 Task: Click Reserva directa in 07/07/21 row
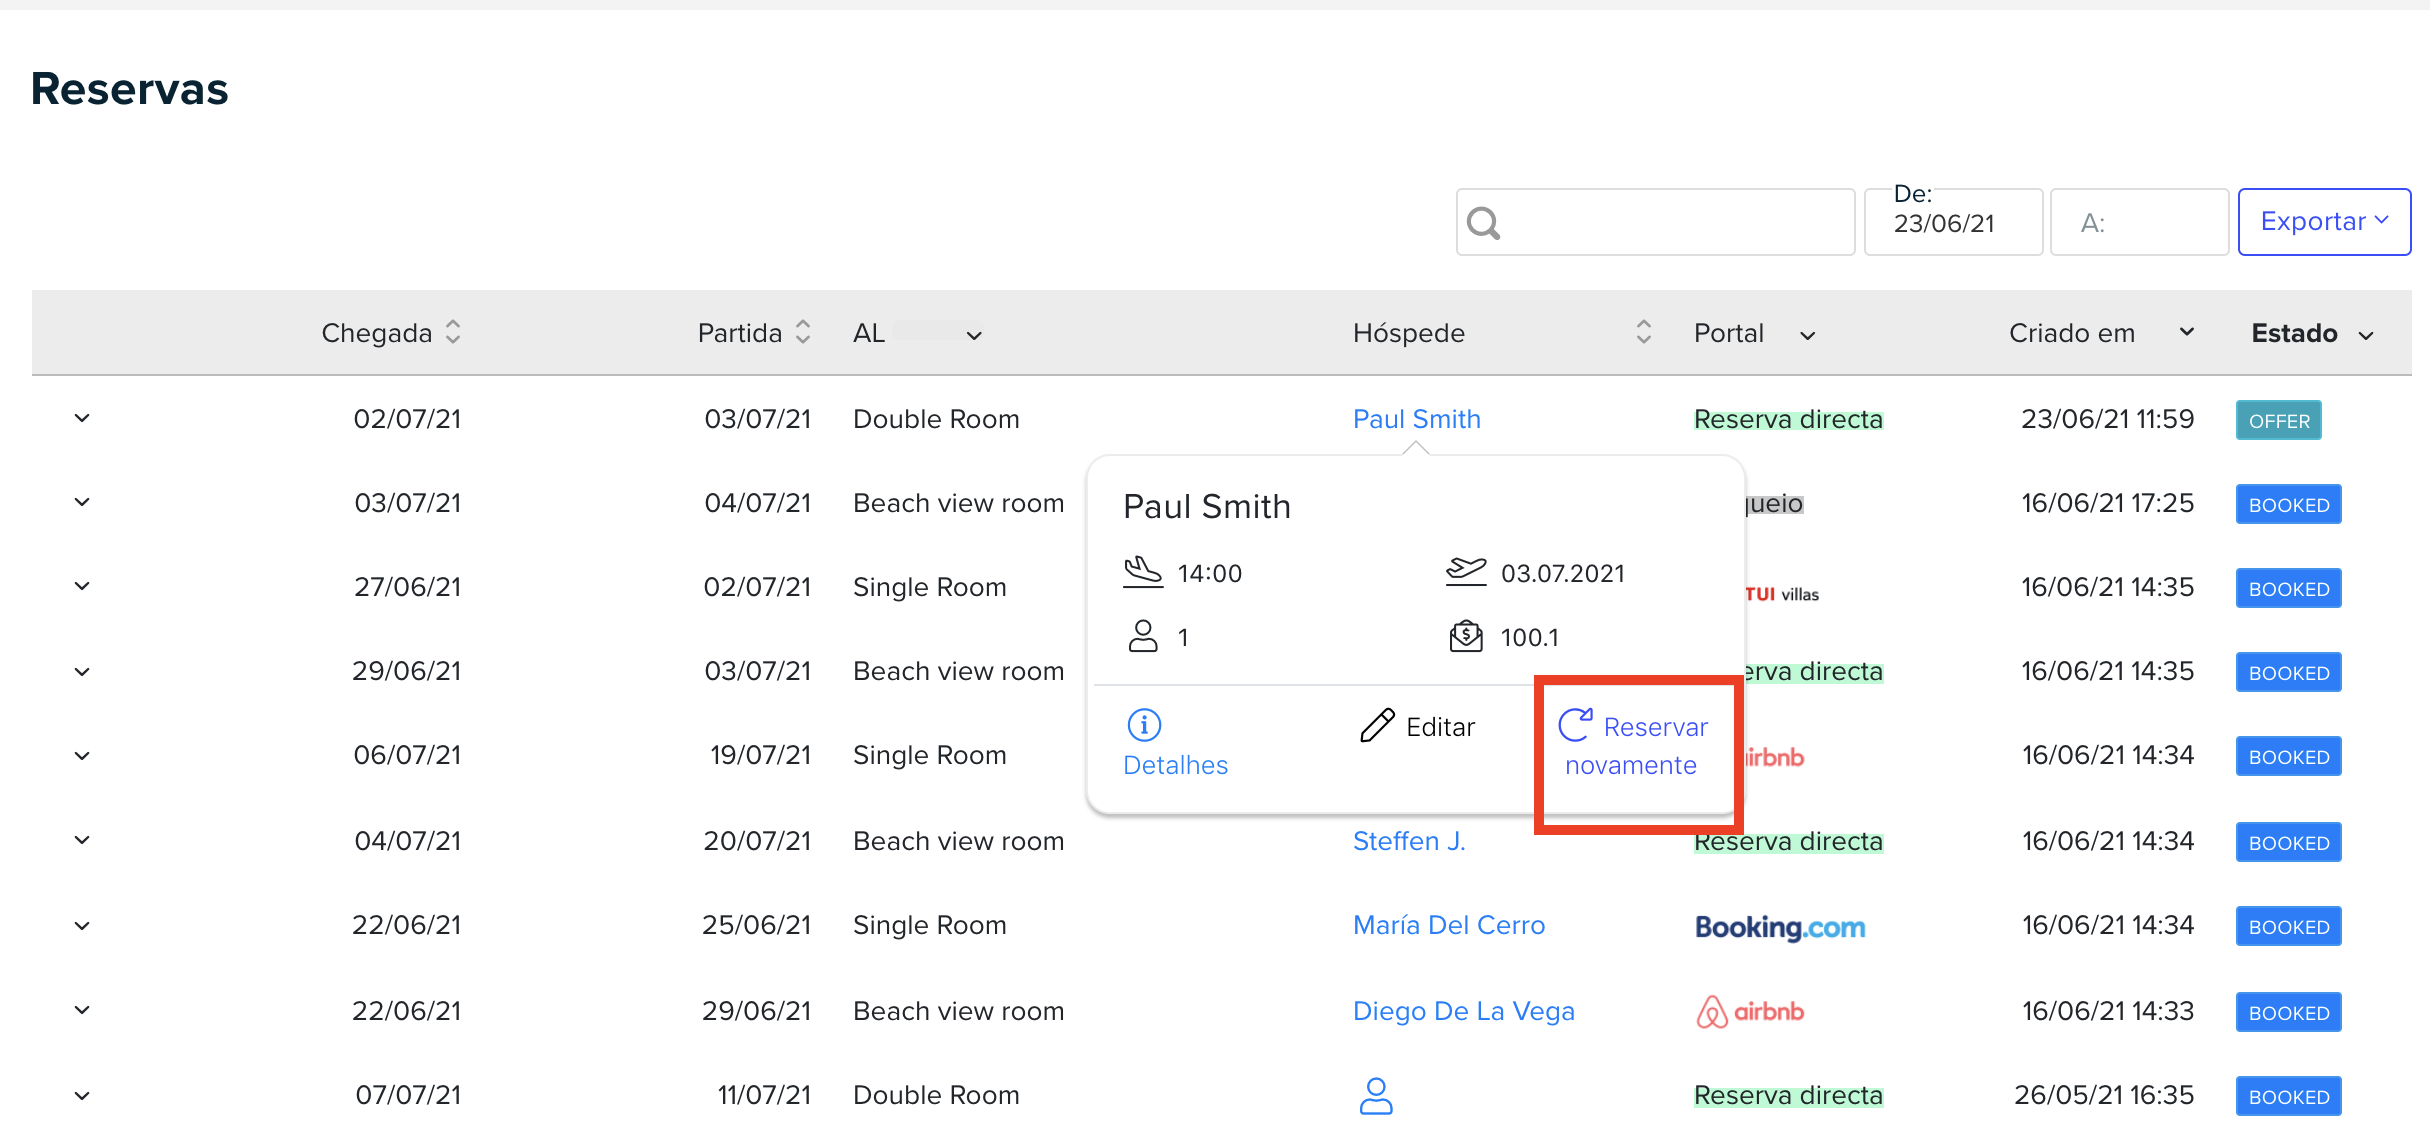point(1788,1095)
